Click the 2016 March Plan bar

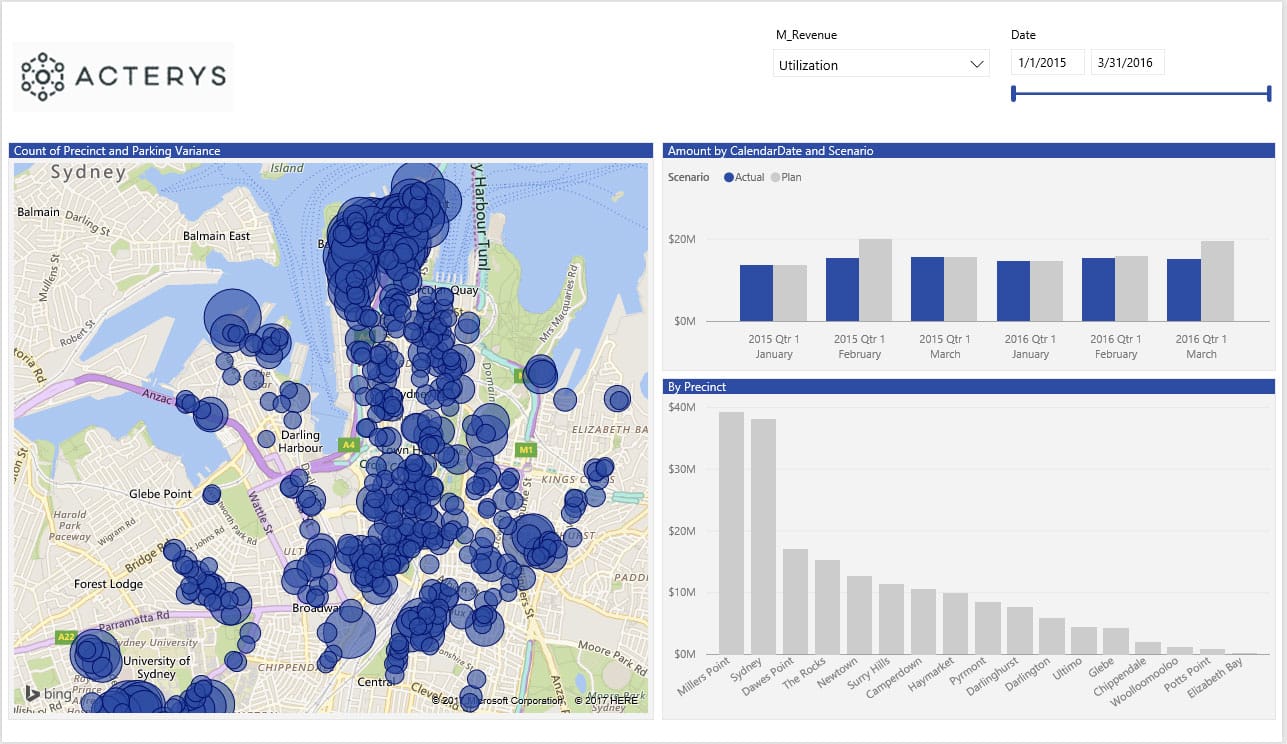click(x=1217, y=281)
